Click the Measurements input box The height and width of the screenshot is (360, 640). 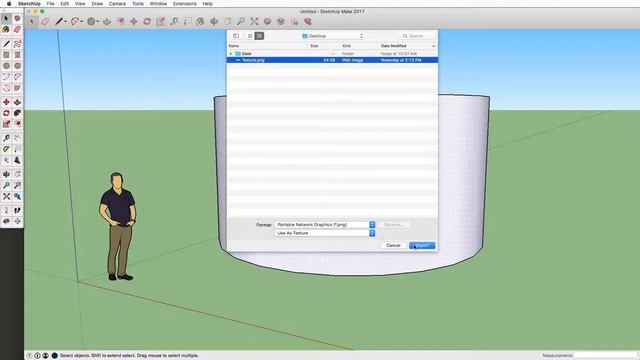coord(606,356)
